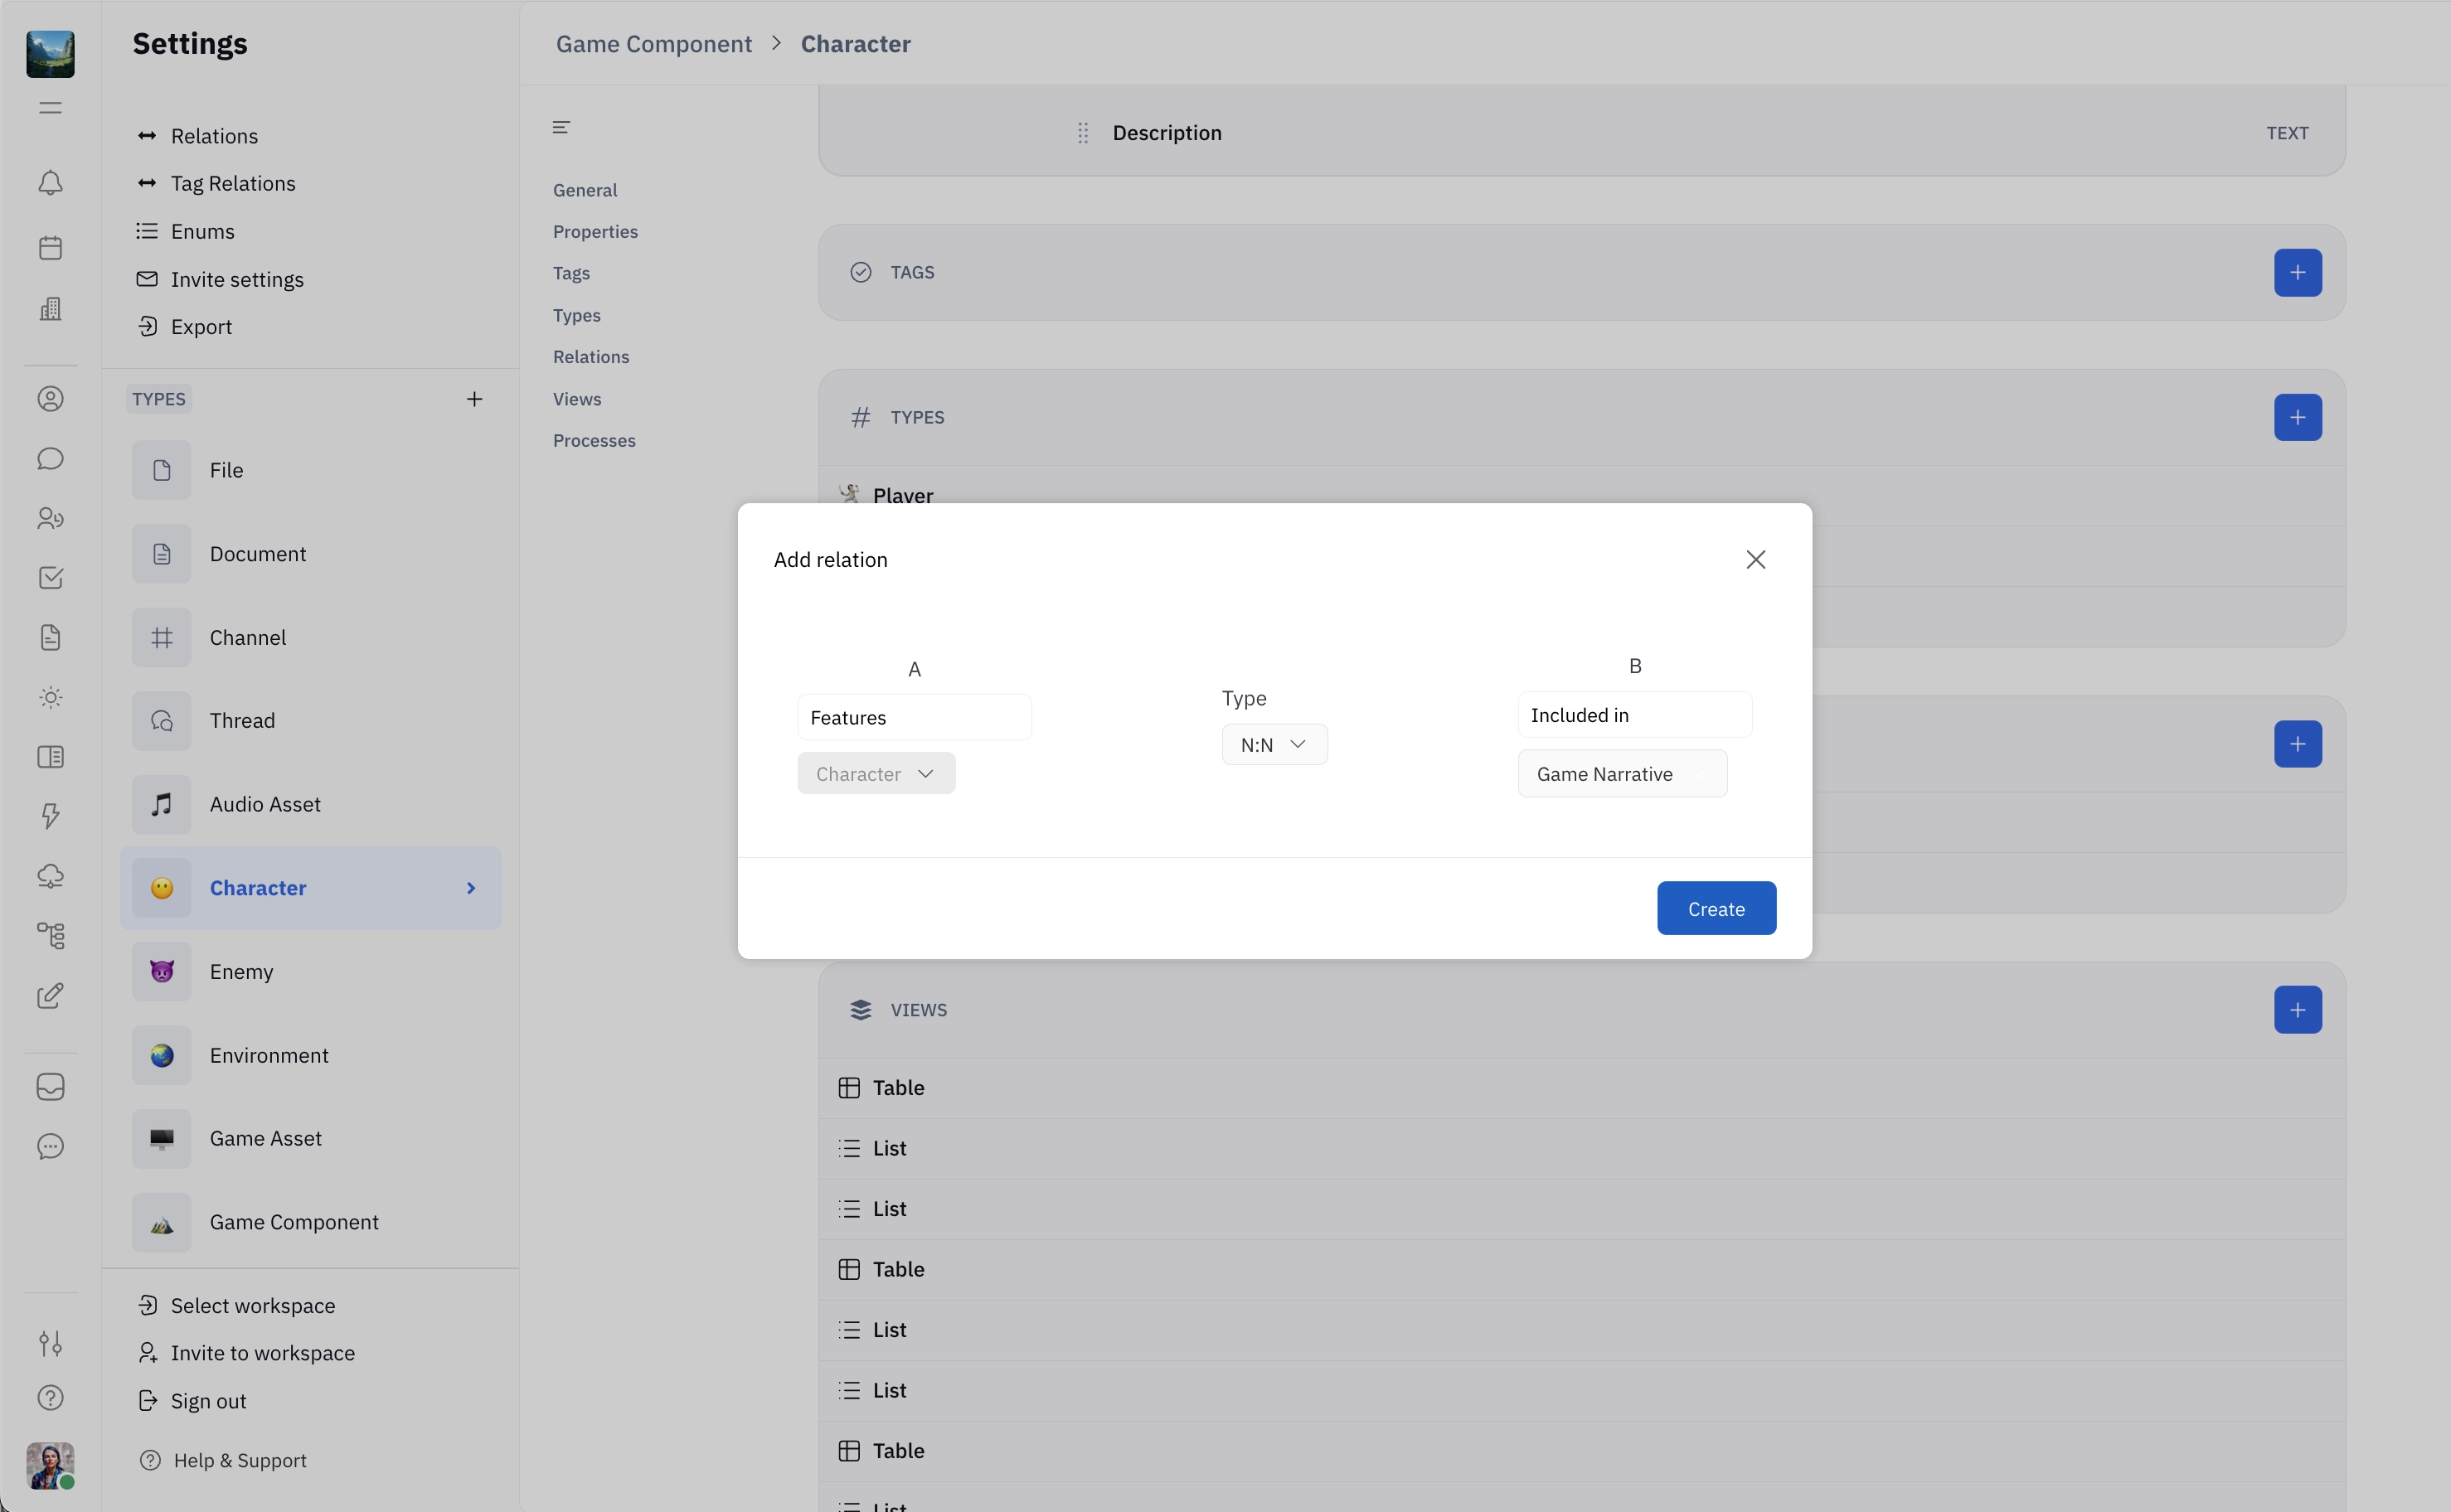The width and height of the screenshot is (2451, 1512).
Task: Click the Features name input field
Action: [914, 718]
